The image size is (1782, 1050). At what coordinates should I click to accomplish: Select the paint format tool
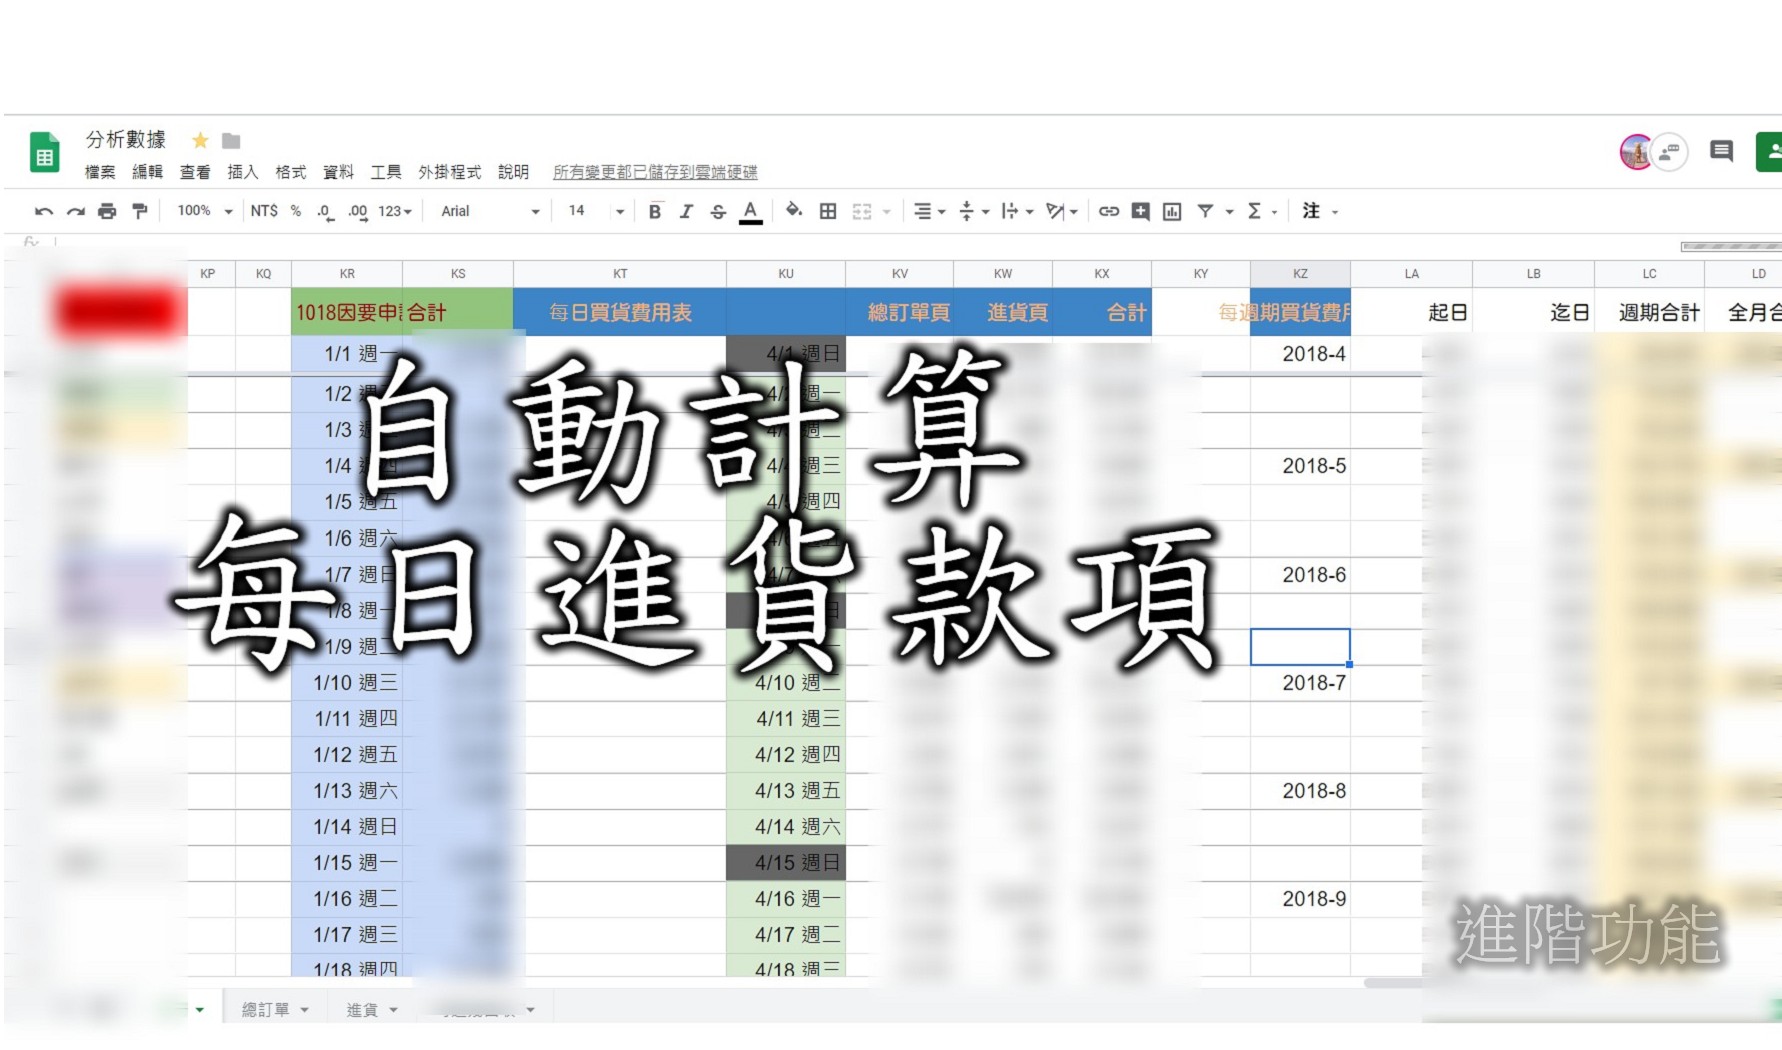(x=140, y=211)
